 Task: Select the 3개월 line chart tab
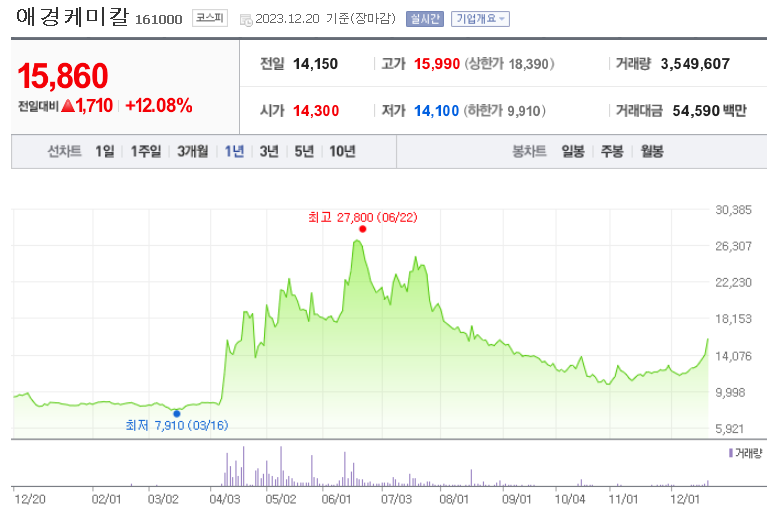(192, 151)
